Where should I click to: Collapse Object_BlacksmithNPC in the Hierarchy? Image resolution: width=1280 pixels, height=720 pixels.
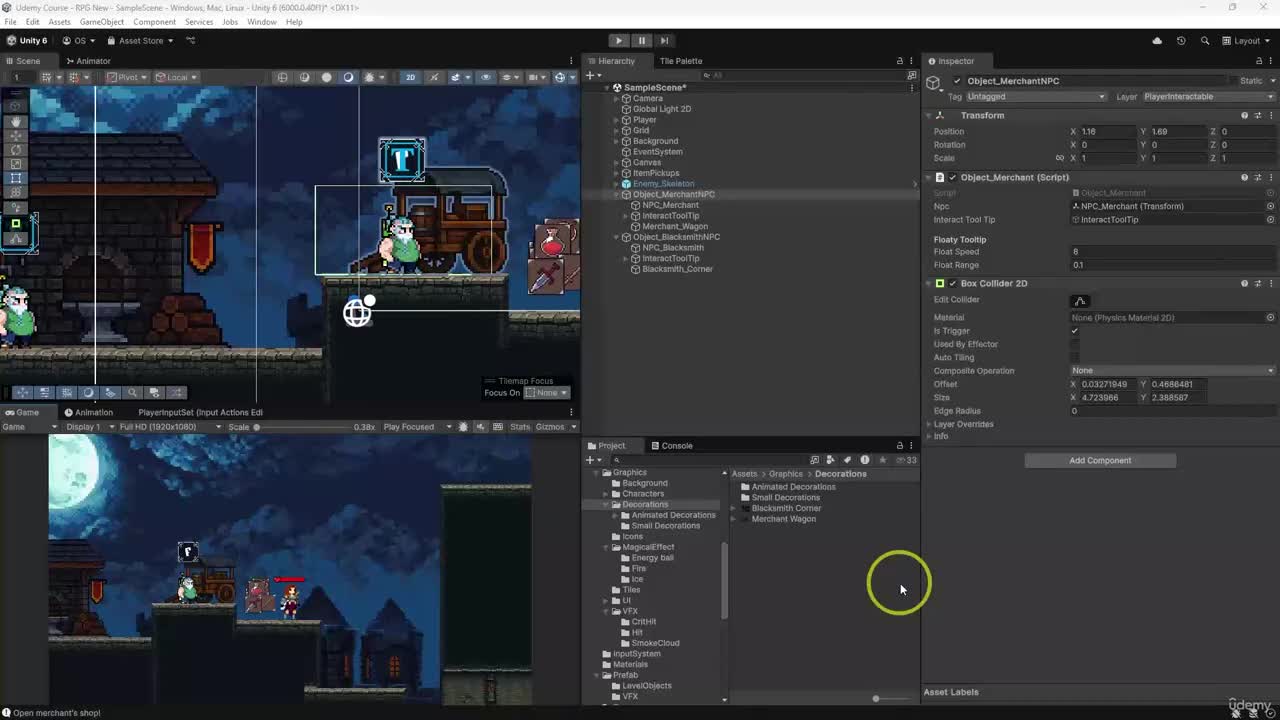tap(616, 237)
